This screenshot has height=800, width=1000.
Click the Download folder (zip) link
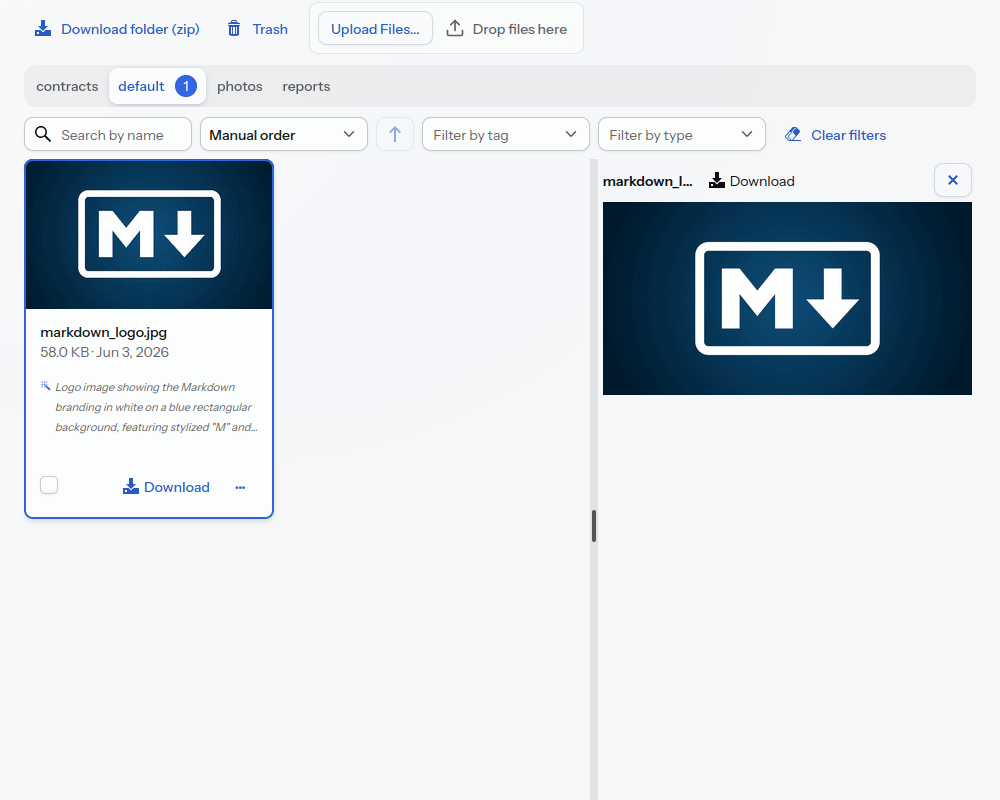[x=117, y=29]
